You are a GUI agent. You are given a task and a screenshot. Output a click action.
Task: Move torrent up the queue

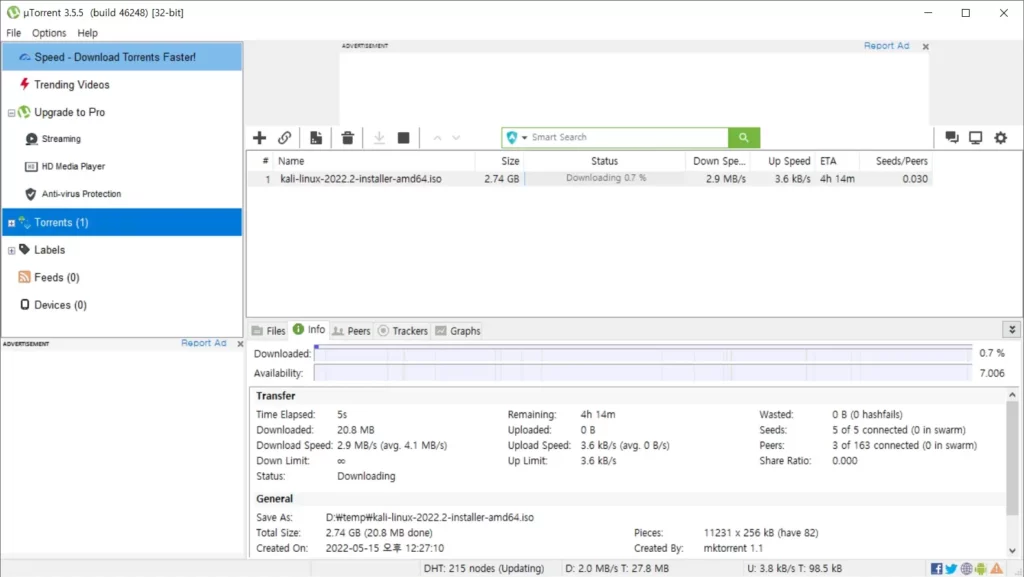coord(438,138)
